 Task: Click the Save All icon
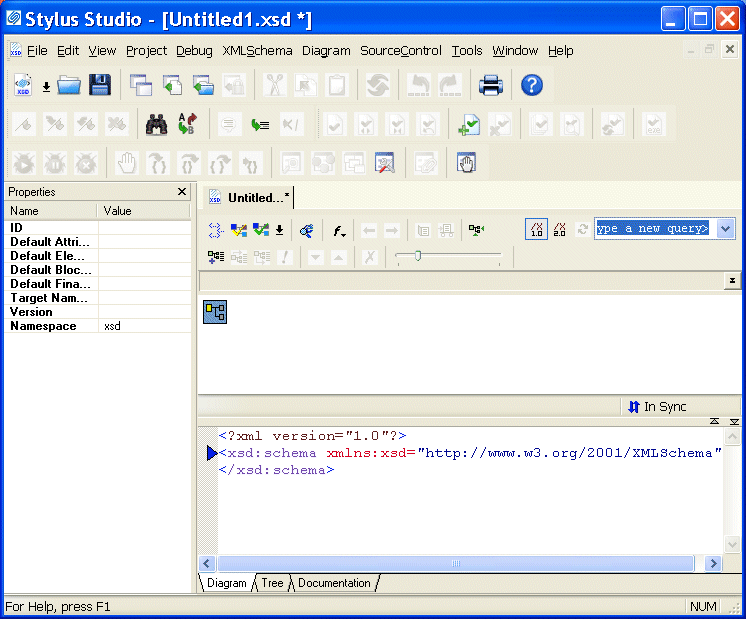click(x=141, y=86)
